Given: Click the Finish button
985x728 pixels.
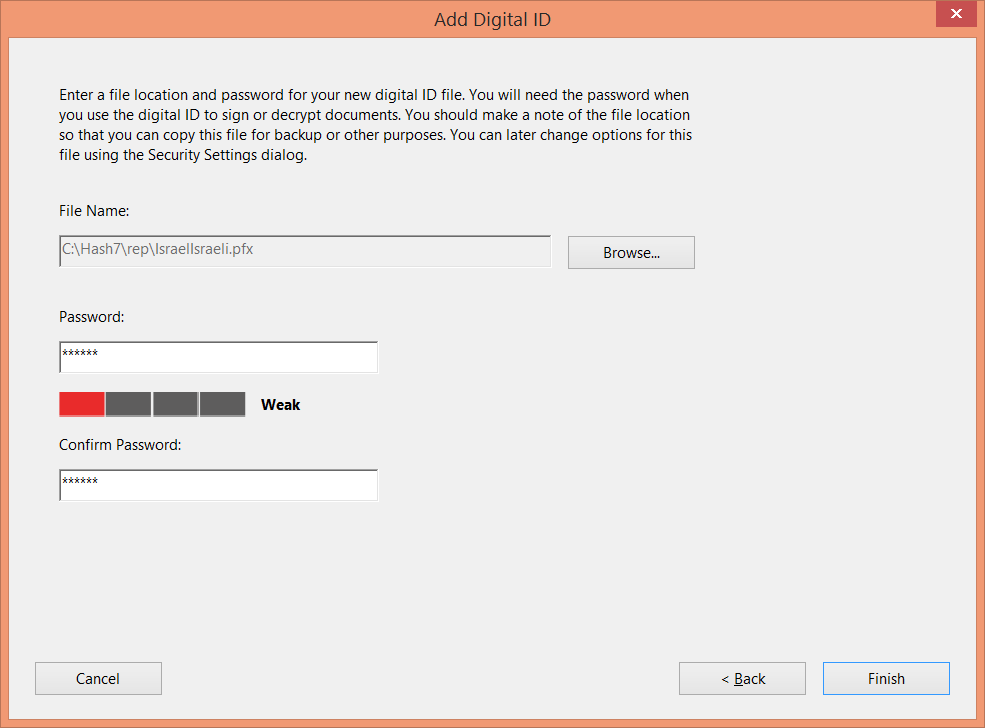Looking at the screenshot, I should tap(886, 678).
